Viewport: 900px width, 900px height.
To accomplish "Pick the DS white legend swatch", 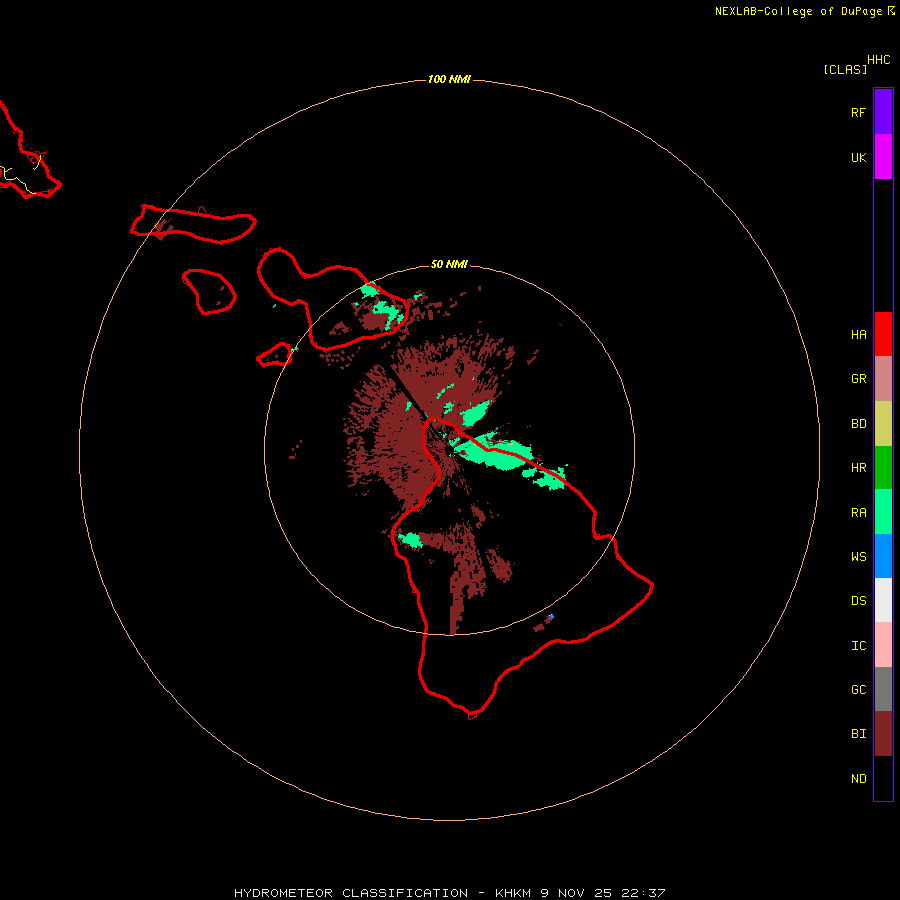I will pyautogui.click(x=883, y=600).
